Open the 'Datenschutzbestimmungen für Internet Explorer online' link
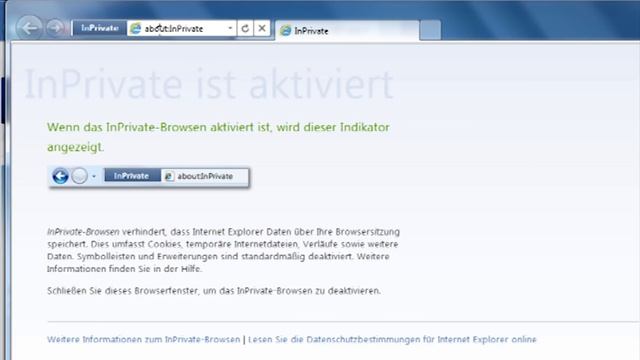The height and width of the screenshot is (360, 640). click(x=392, y=340)
